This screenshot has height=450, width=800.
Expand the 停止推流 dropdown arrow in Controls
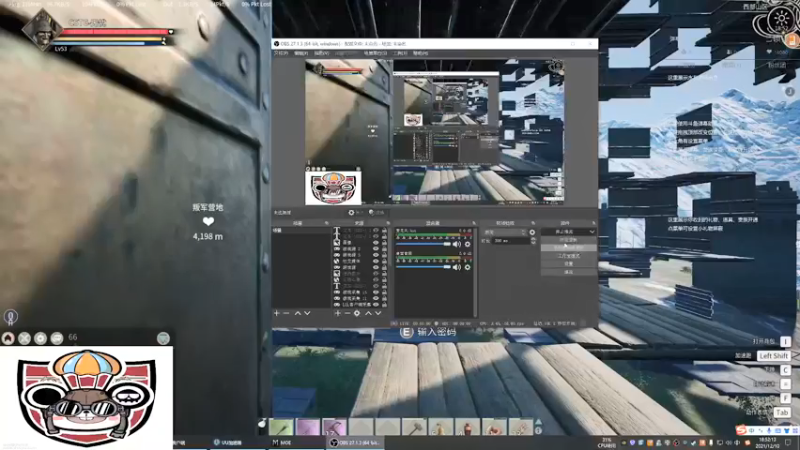click(592, 232)
